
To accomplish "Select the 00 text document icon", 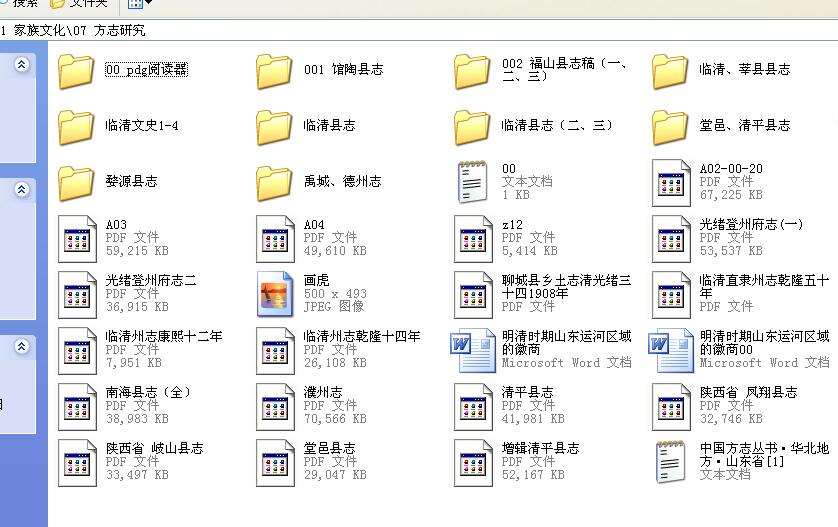I will pyautogui.click(x=472, y=182).
